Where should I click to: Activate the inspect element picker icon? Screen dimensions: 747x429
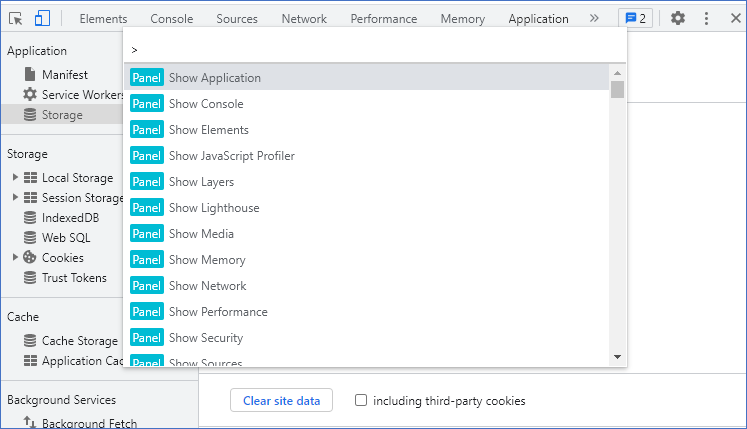[15, 18]
